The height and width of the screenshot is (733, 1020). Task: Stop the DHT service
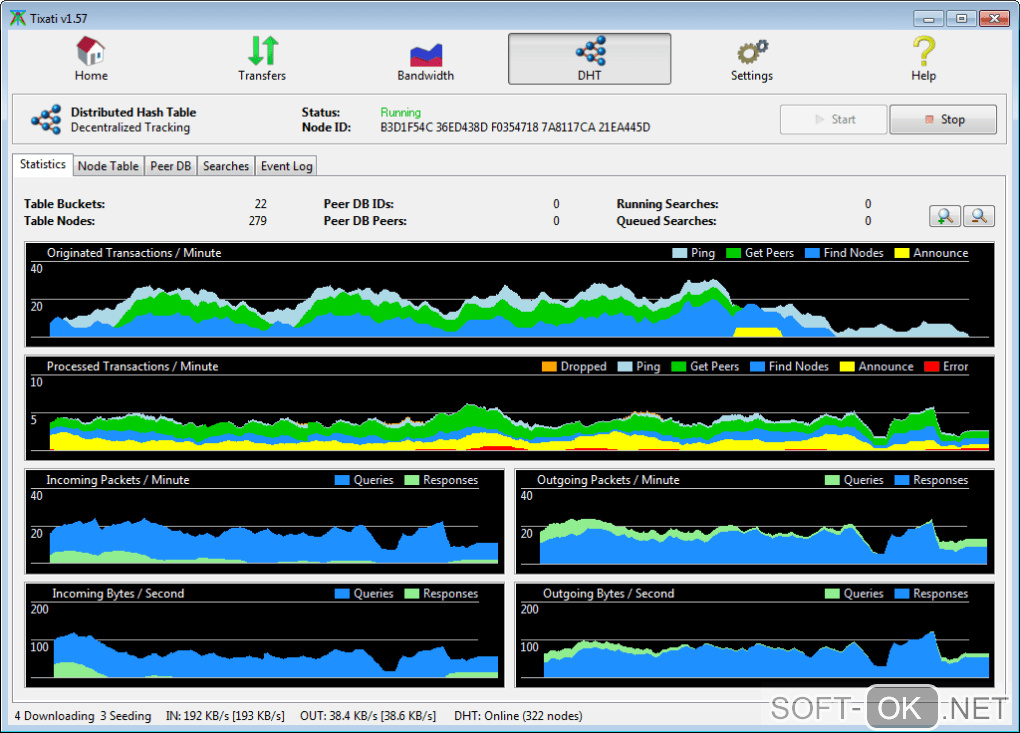click(943, 120)
